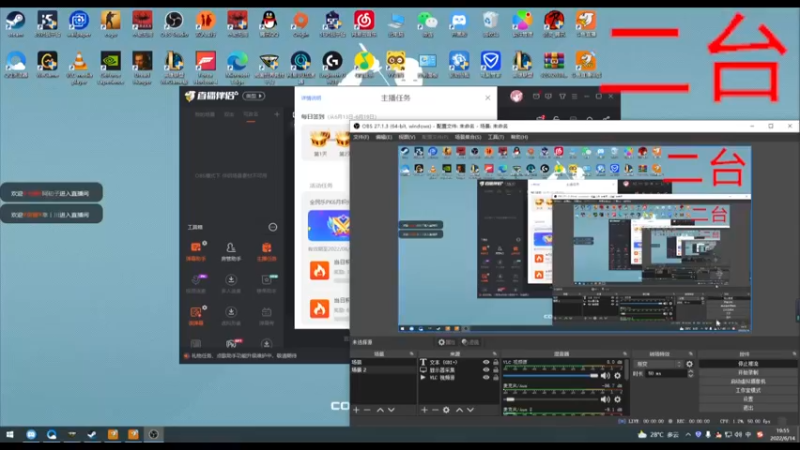Remove the selected scene in OBS
Screen dimensions: 800x450
click(367, 410)
